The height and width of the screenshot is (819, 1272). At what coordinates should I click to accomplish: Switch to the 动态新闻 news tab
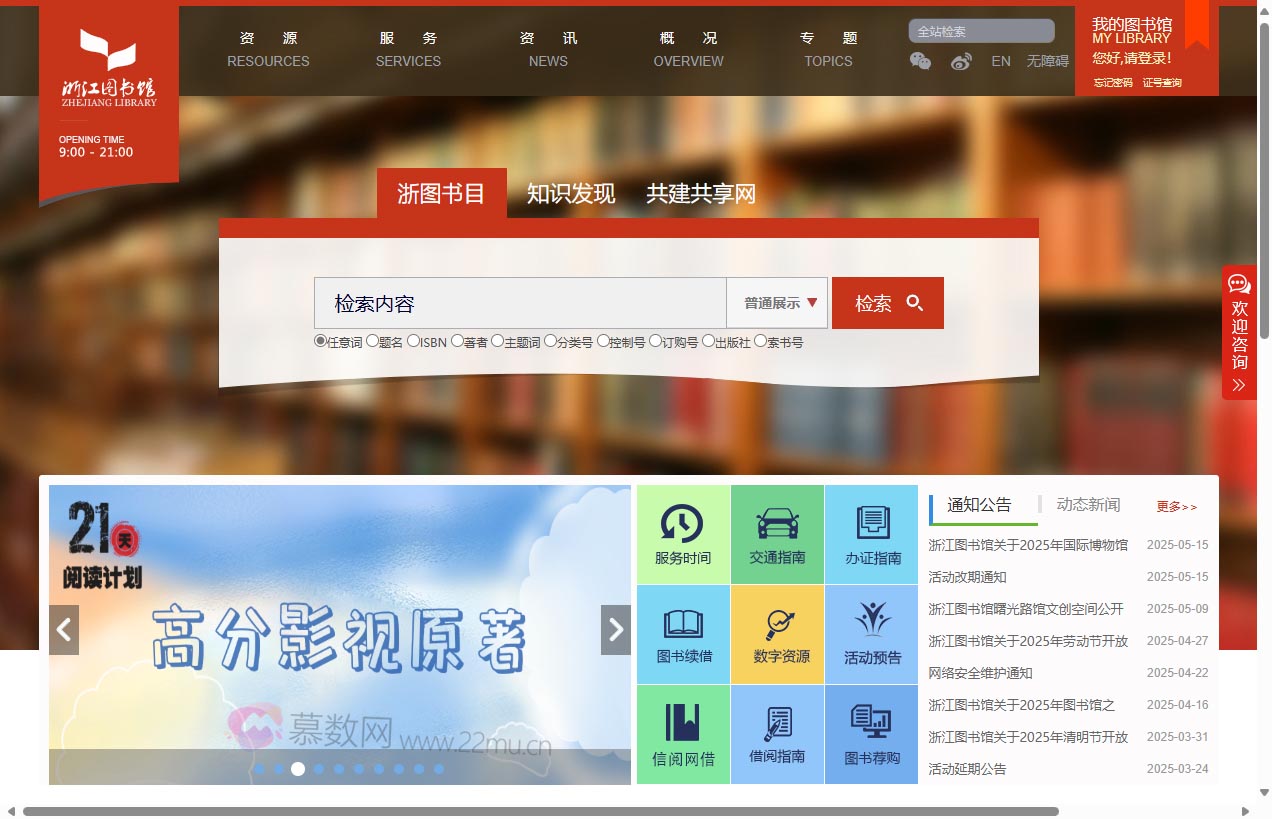tap(1086, 506)
